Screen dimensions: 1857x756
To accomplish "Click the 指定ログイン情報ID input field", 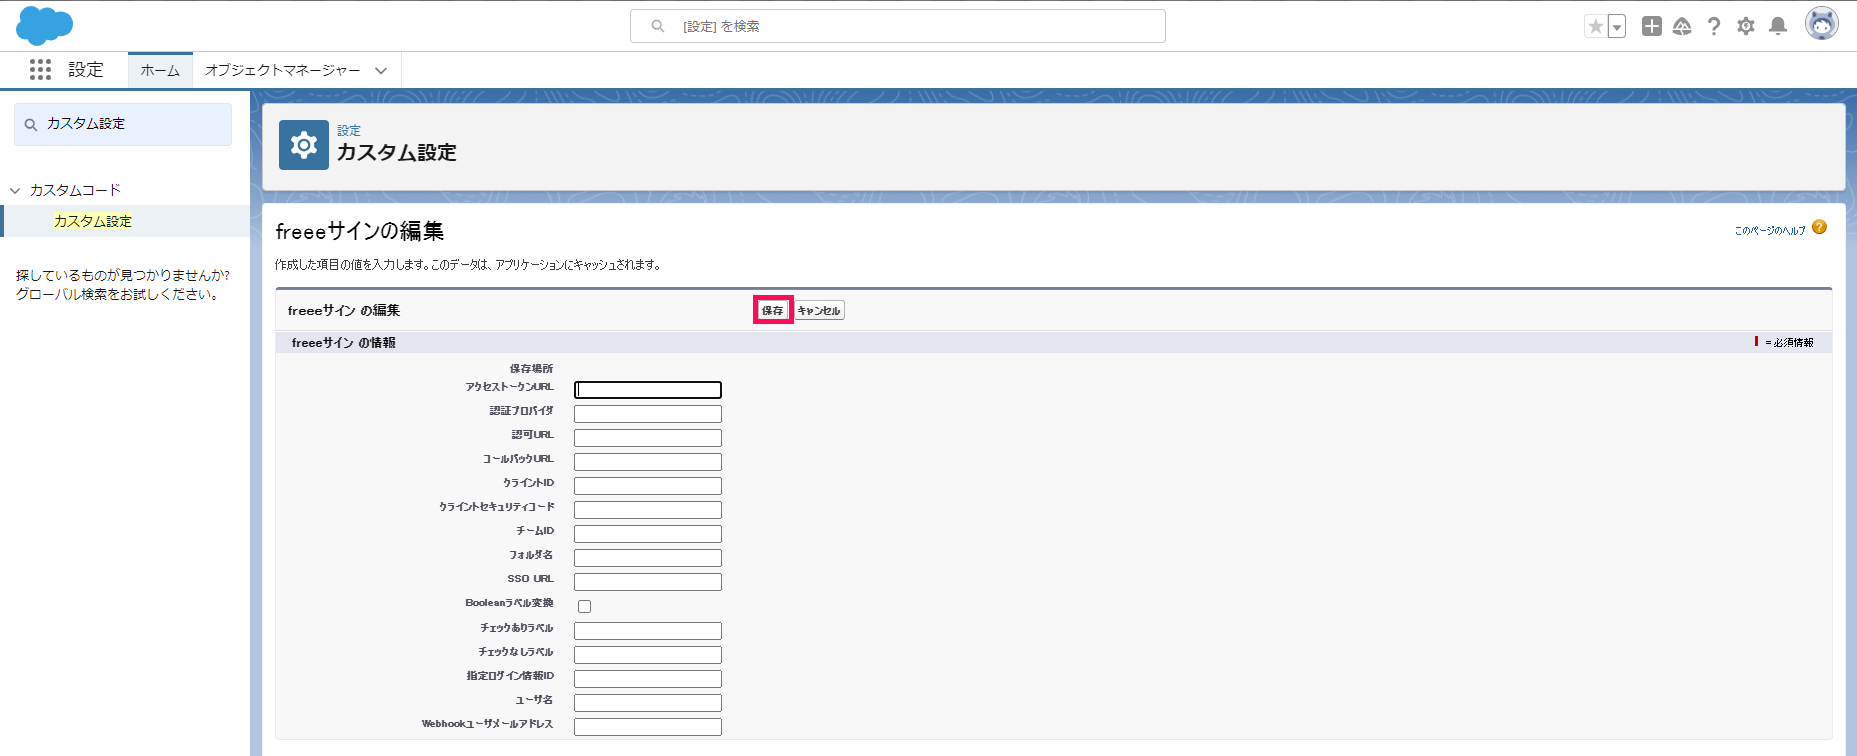I will 648,679.
